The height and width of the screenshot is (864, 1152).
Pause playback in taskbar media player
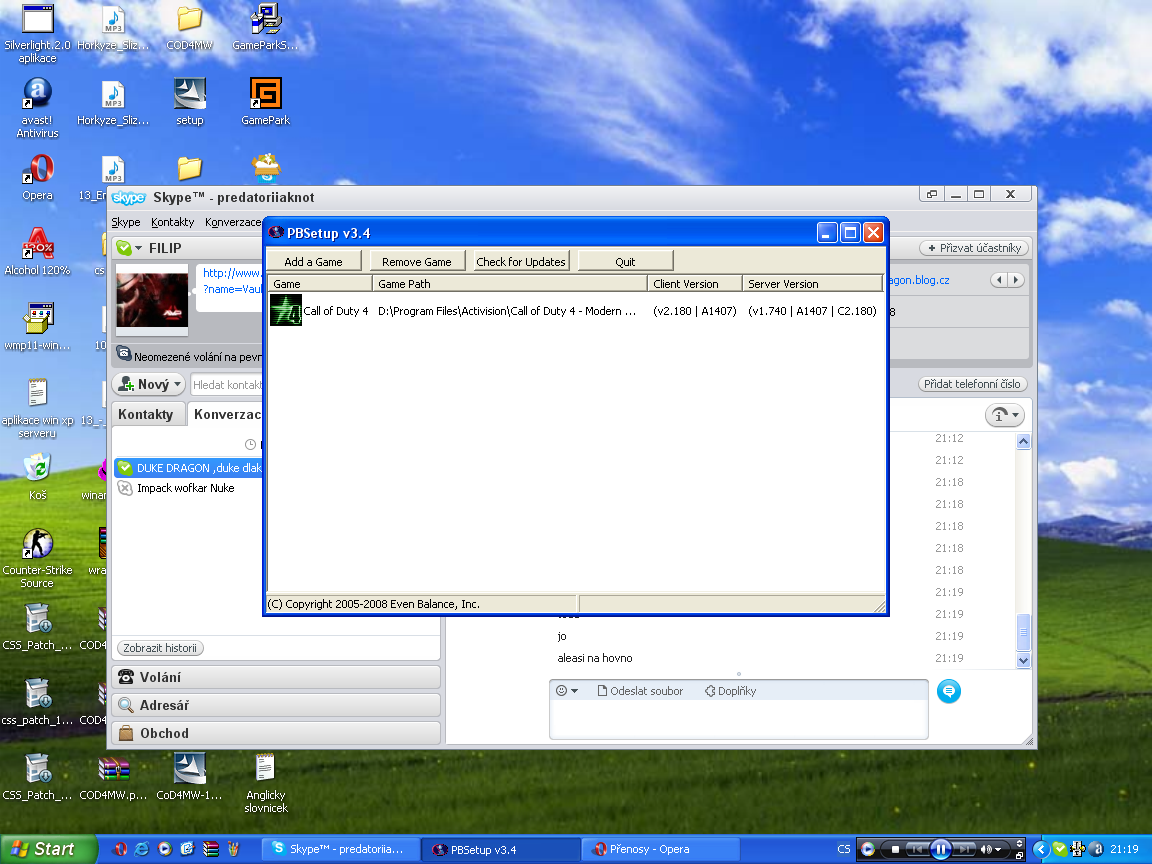pos(940,849)
